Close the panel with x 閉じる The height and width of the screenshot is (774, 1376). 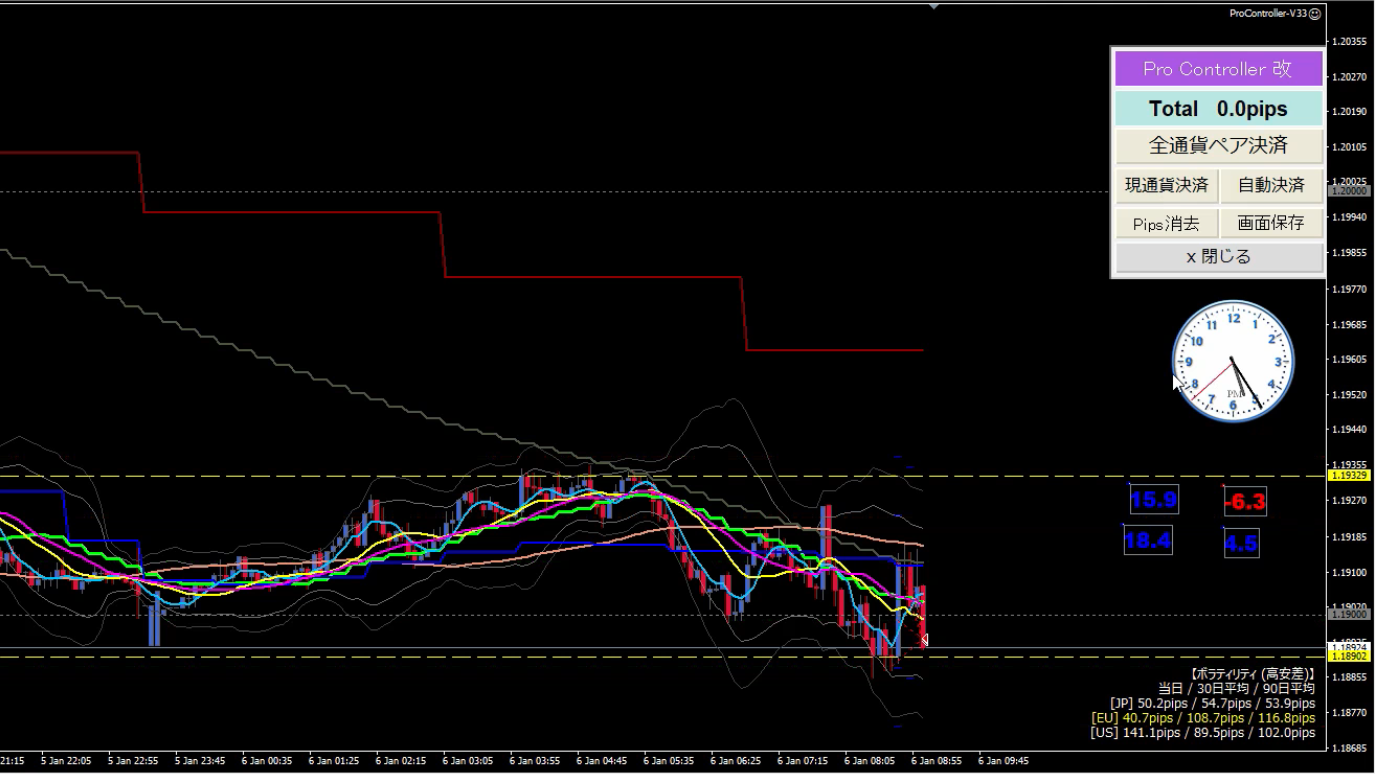1218,257
